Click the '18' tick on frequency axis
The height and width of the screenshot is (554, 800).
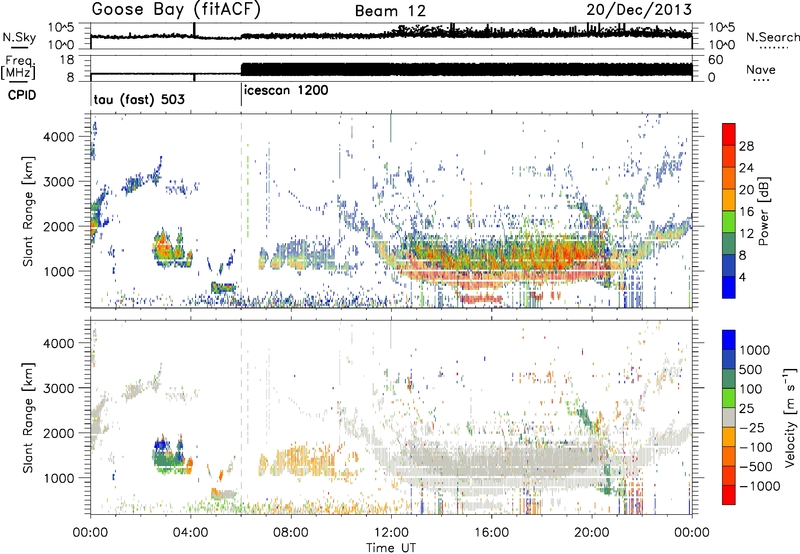(67, 60)
